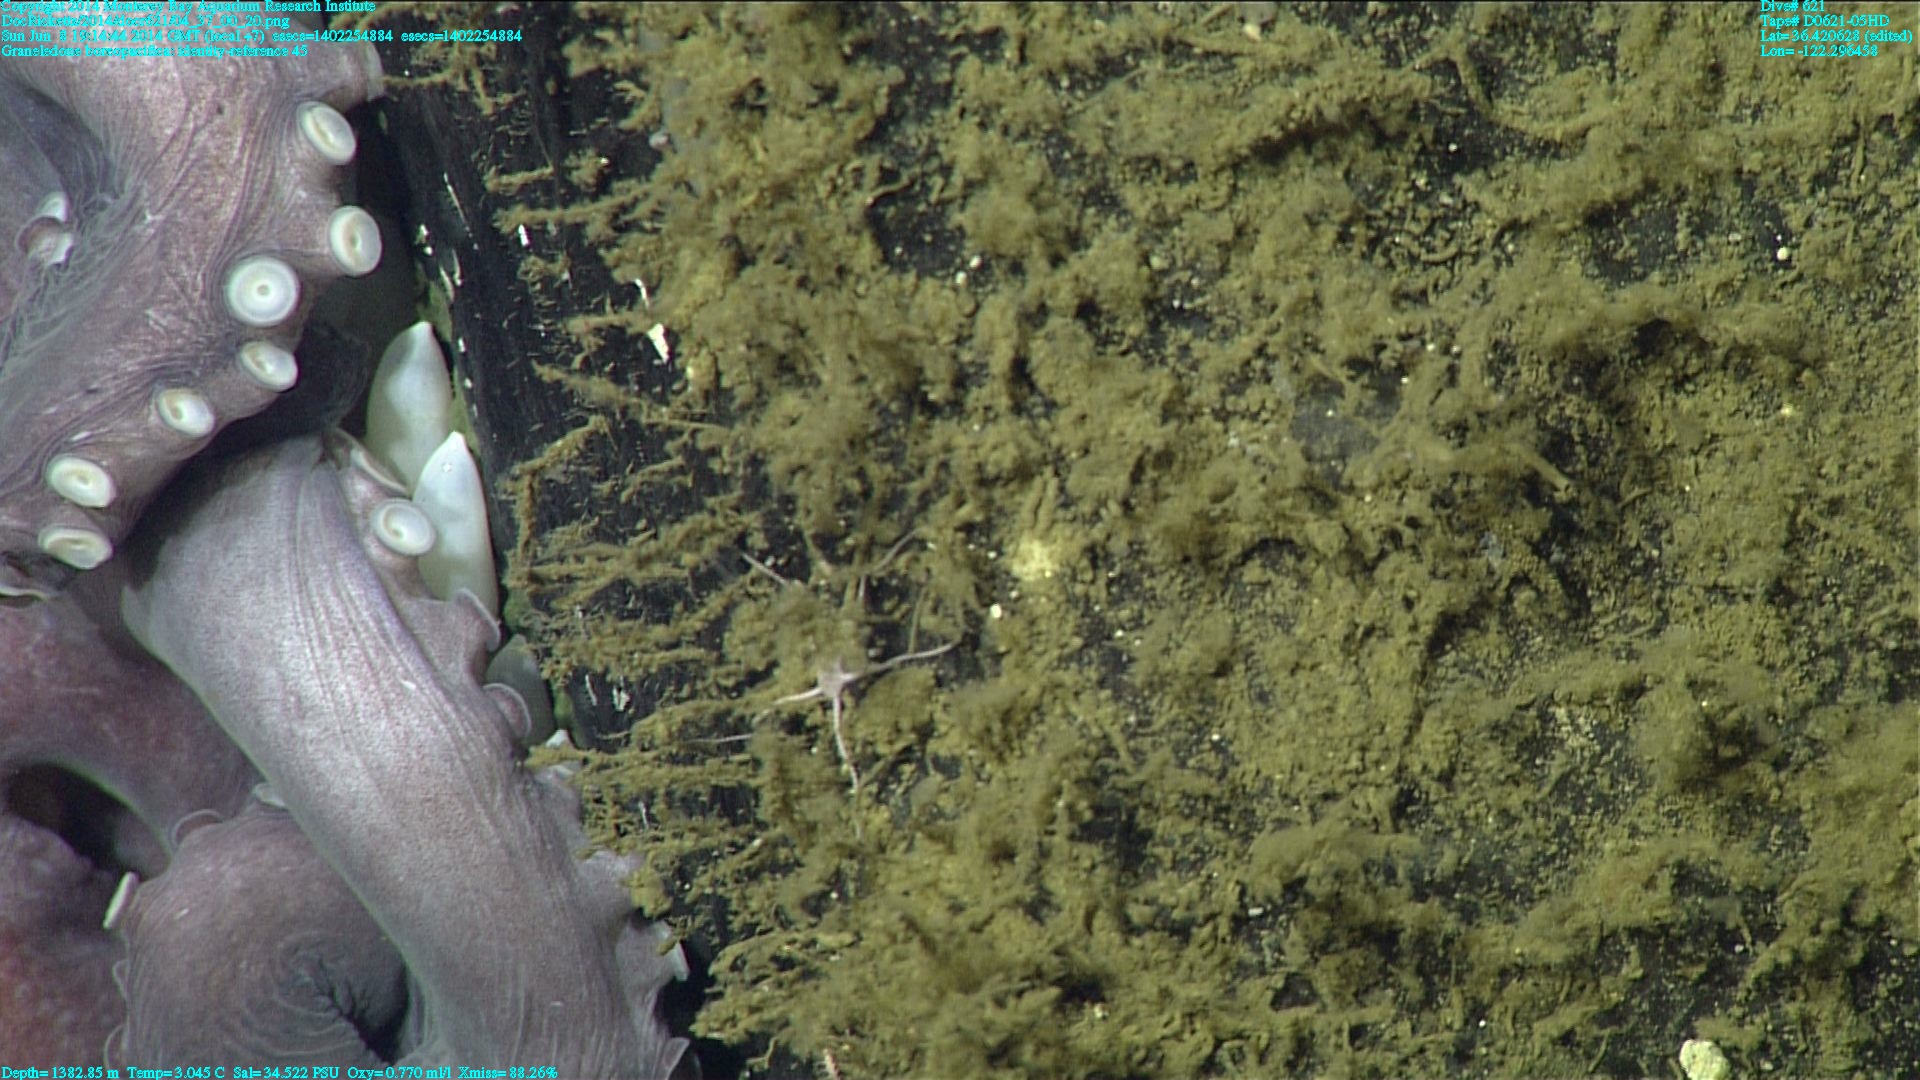
Task: Click the Copyright 2014 Monterey Bay text
Action: pos(188,6)
